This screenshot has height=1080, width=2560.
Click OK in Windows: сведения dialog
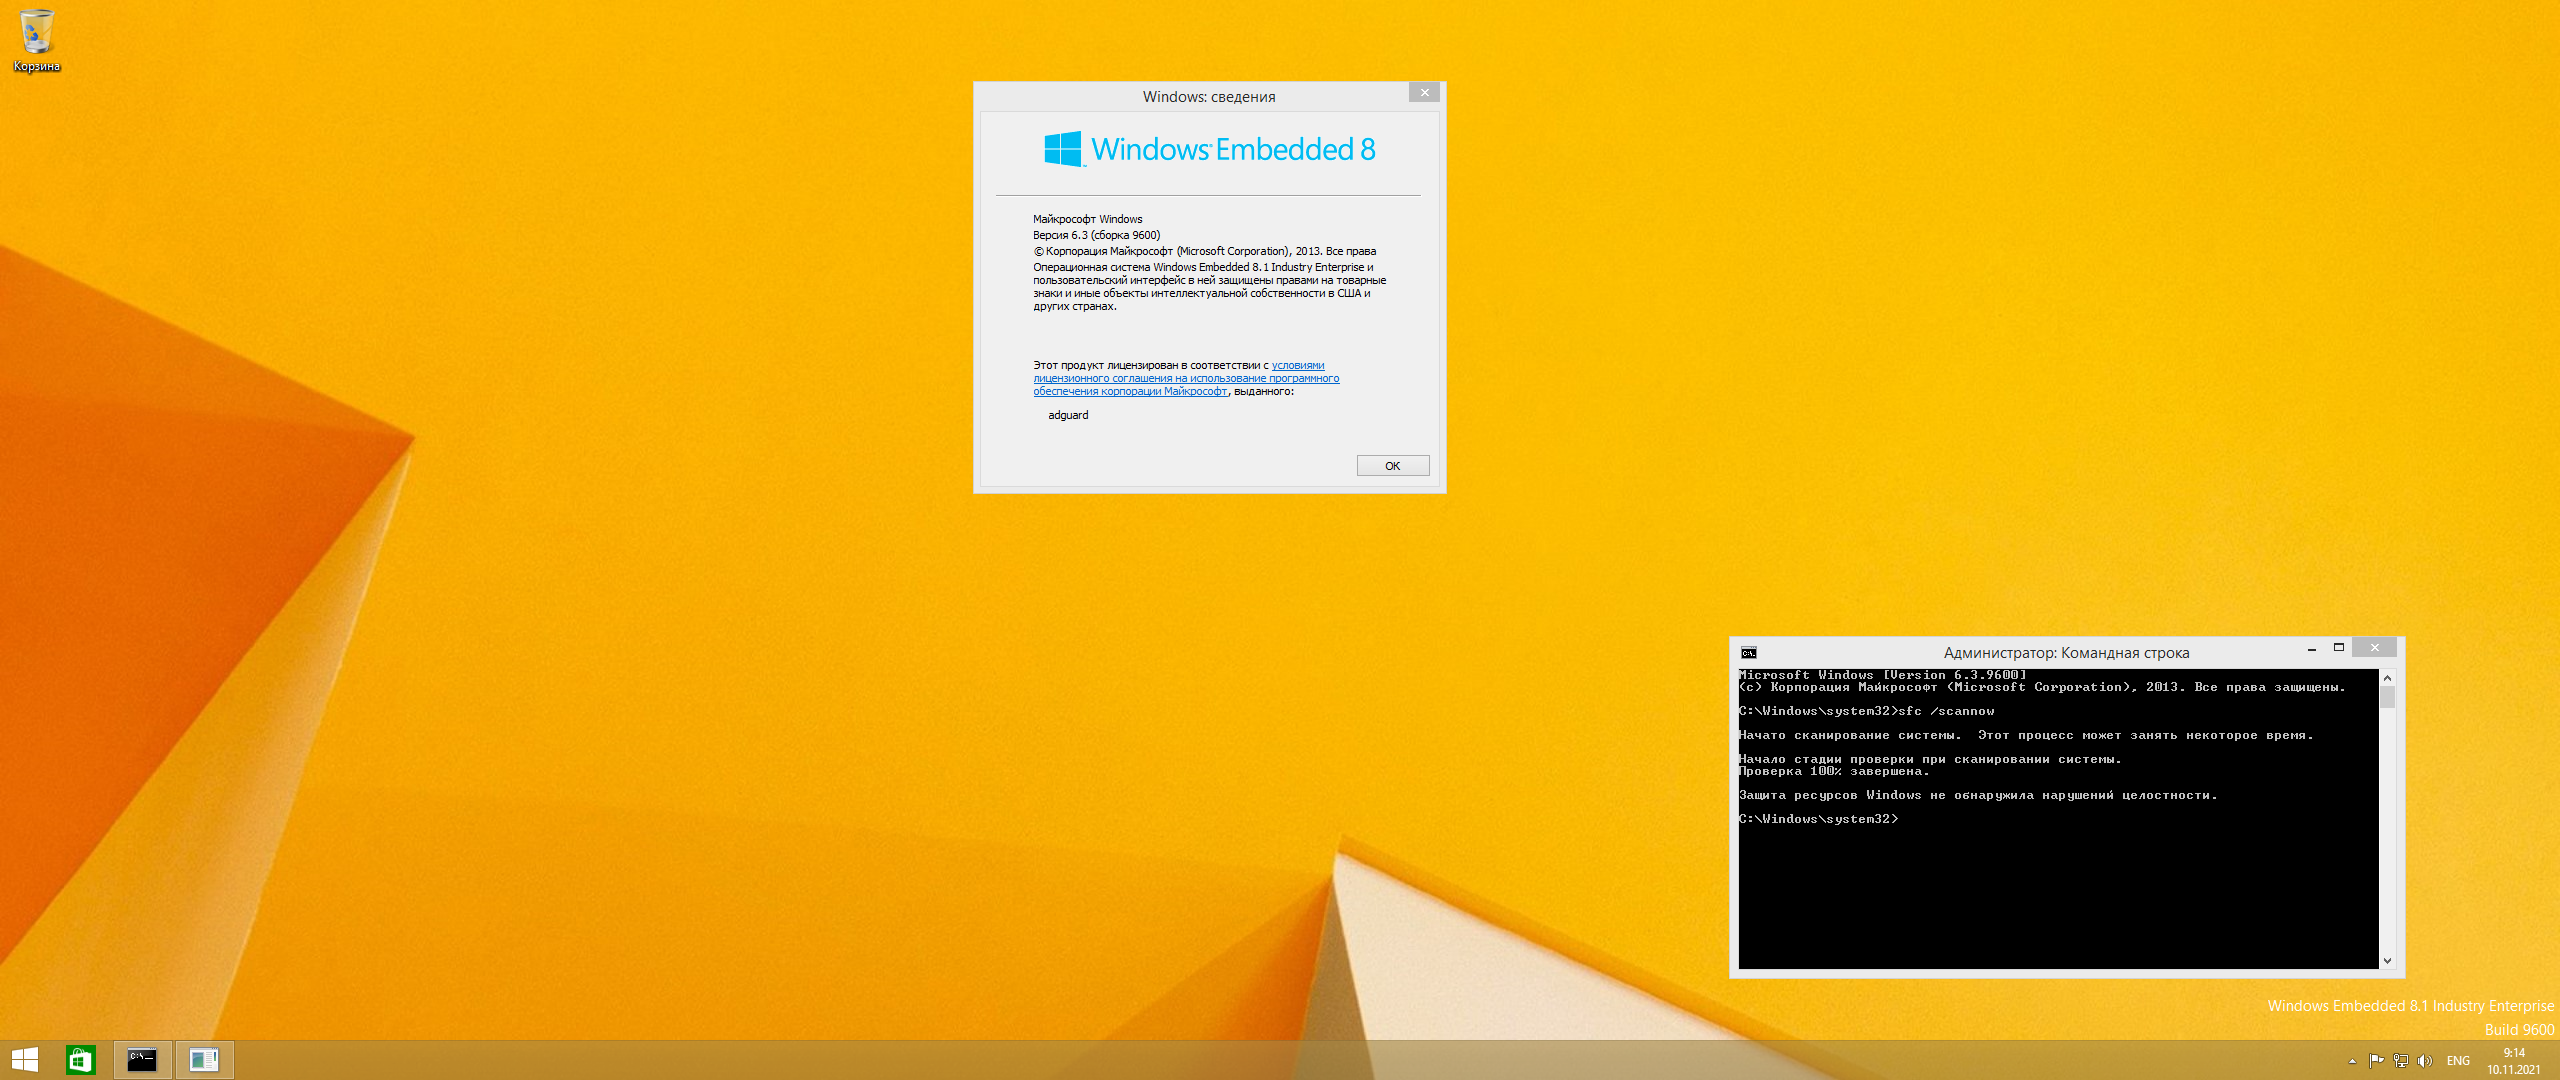(1393, 466)
